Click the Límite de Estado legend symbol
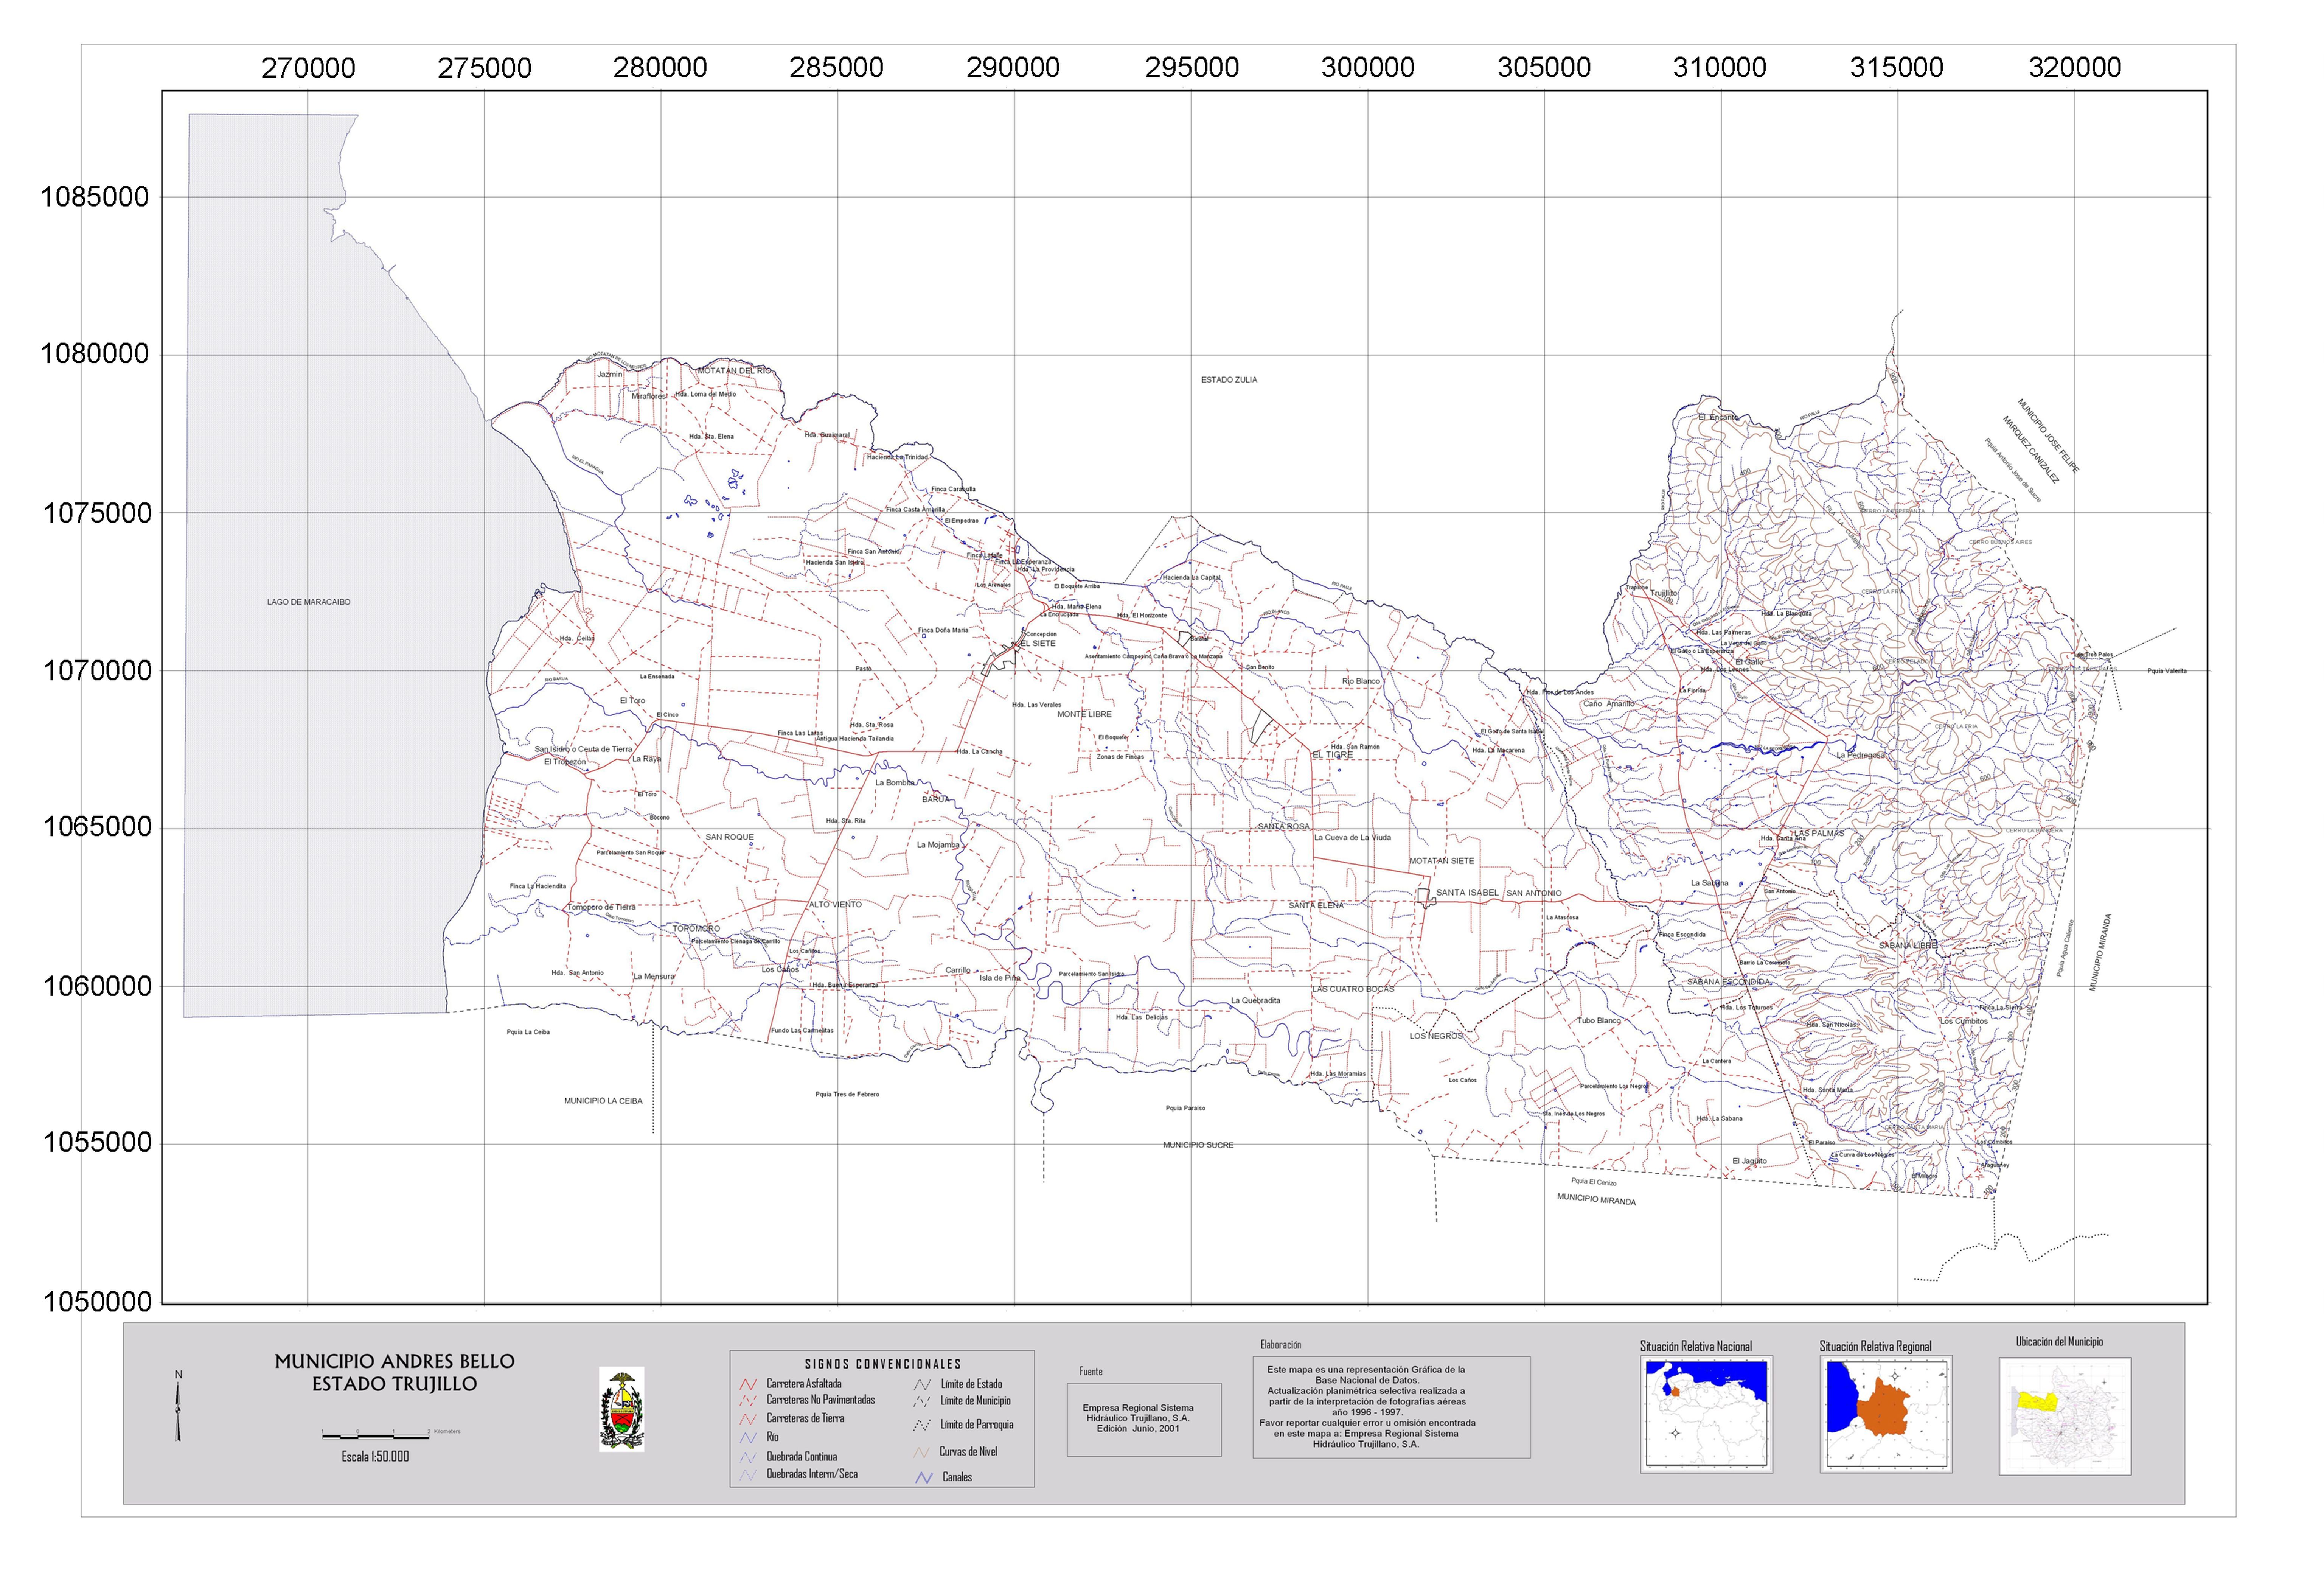This screenshot has width=2324, height=1577. pyautogui.click(x=922, y=1385)
